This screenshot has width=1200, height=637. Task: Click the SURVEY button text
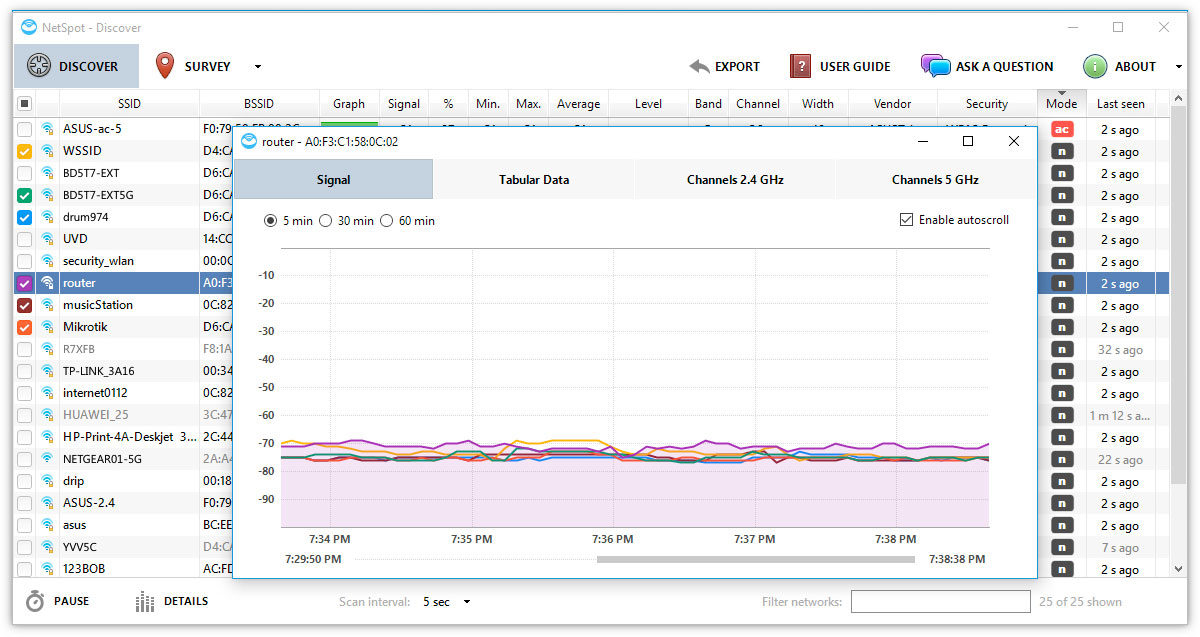pyautogui.click(x=207, y=67)
